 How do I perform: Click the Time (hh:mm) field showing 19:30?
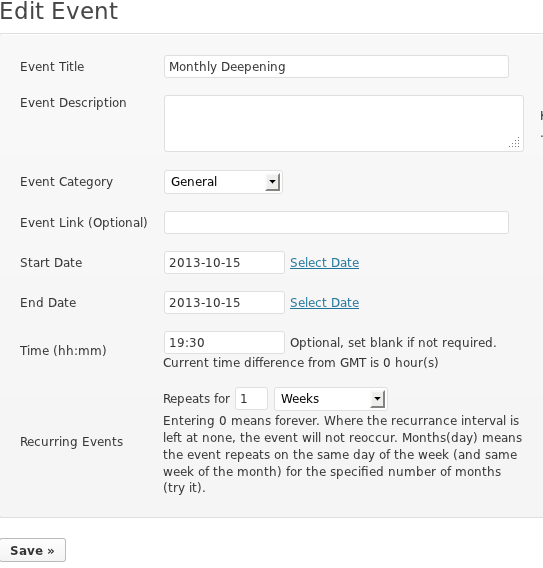click(x=224, y=342)
